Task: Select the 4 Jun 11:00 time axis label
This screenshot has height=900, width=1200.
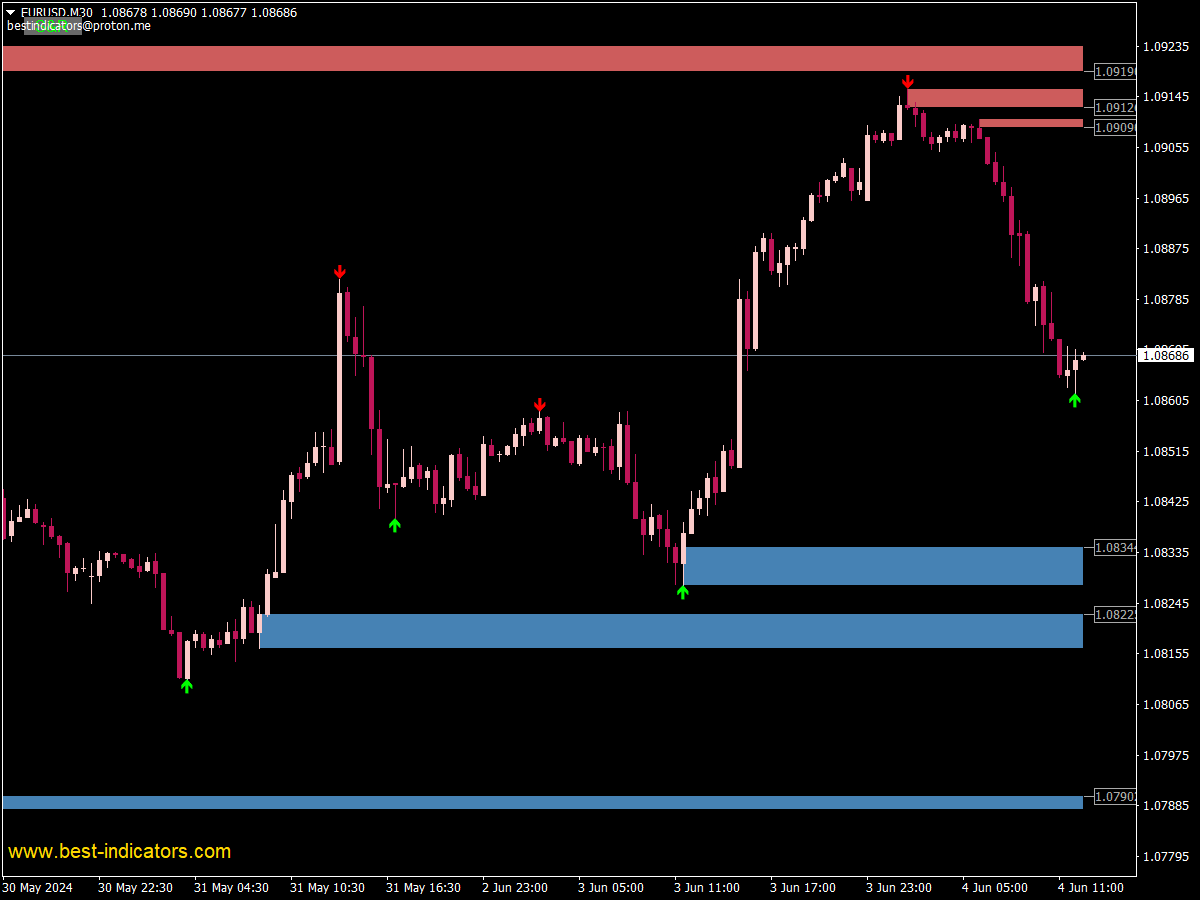Action: coord(1092,887)
